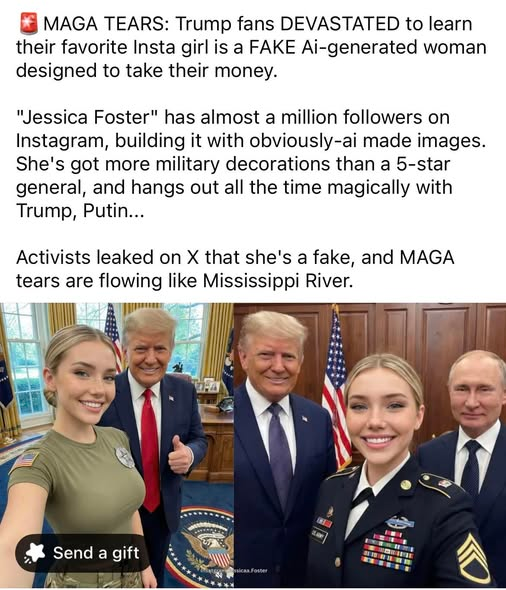Image resolution: width=506 pixels, height=590 pixels.
Task: Click the thumbs-up hand in the left photo
Action: click(x=180, y=455)
